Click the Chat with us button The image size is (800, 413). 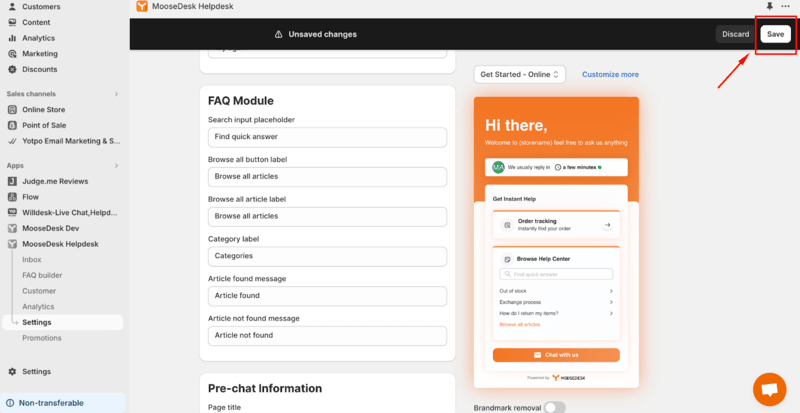click(x=556, y=355)
